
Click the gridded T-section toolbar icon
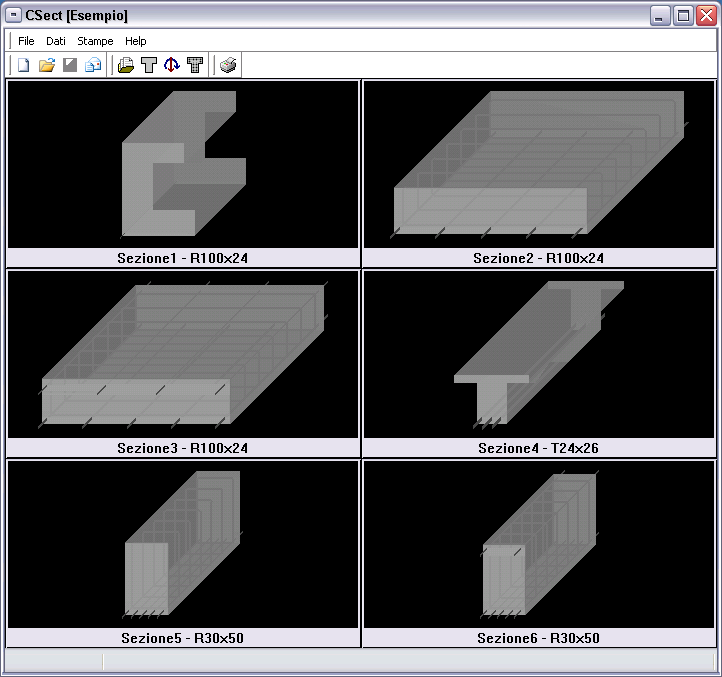coord(195,66)
